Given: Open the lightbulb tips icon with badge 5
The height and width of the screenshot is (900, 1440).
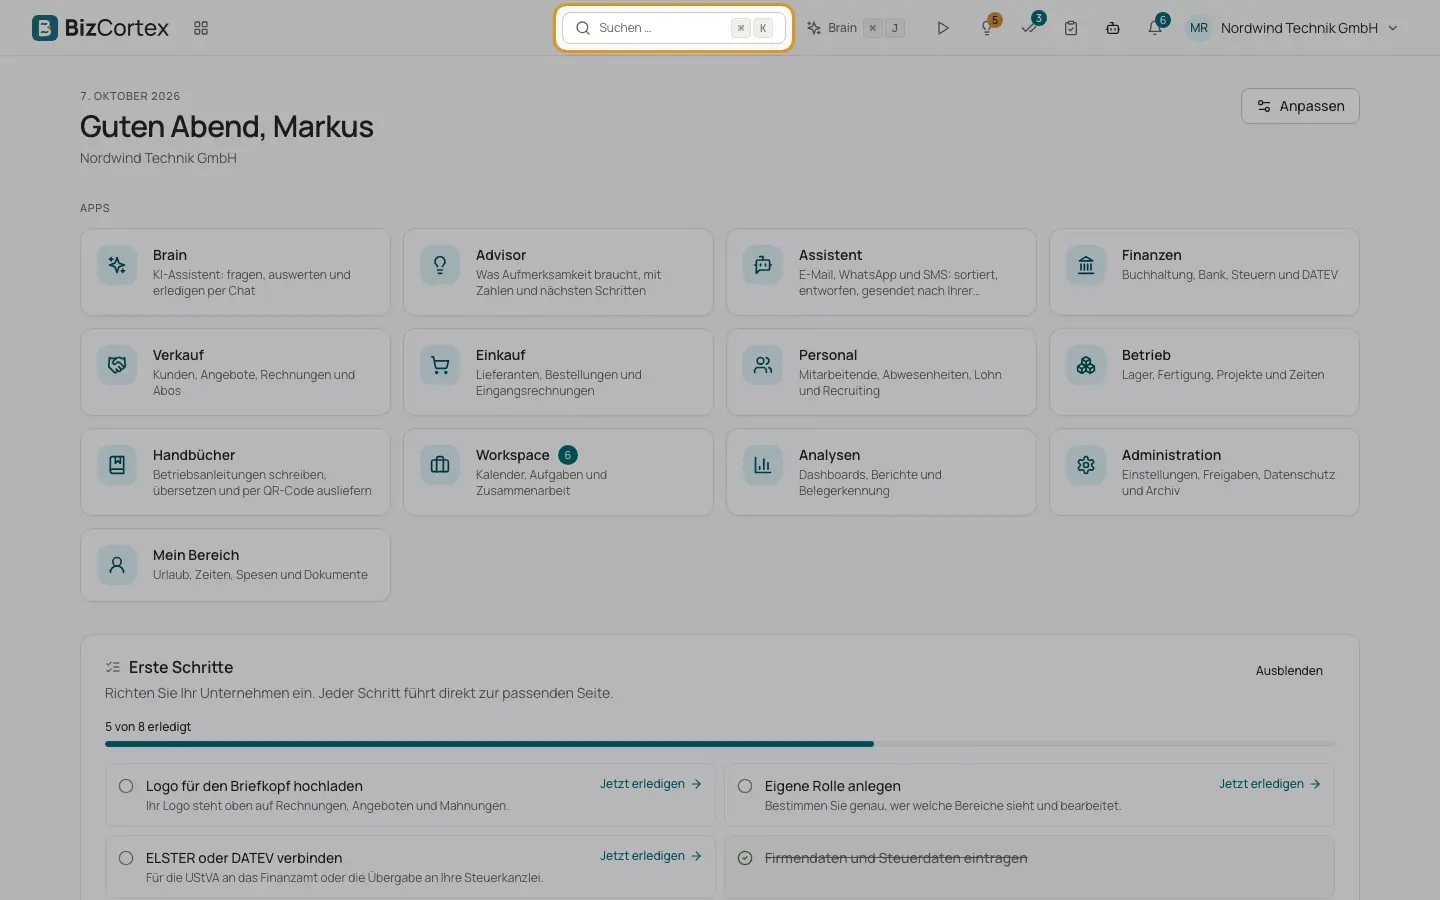Looking at the screenshot, I should [987, 28].
